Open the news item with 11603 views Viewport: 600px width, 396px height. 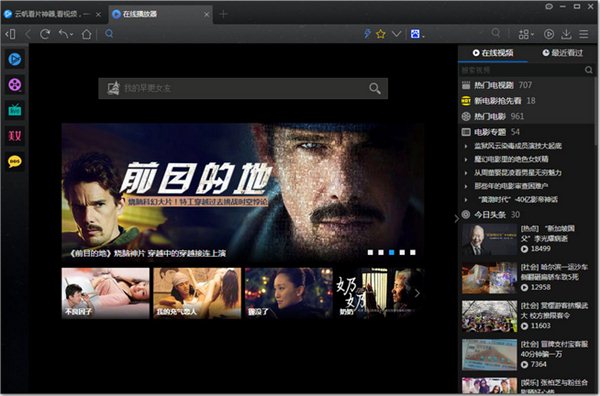click(526, 316)
